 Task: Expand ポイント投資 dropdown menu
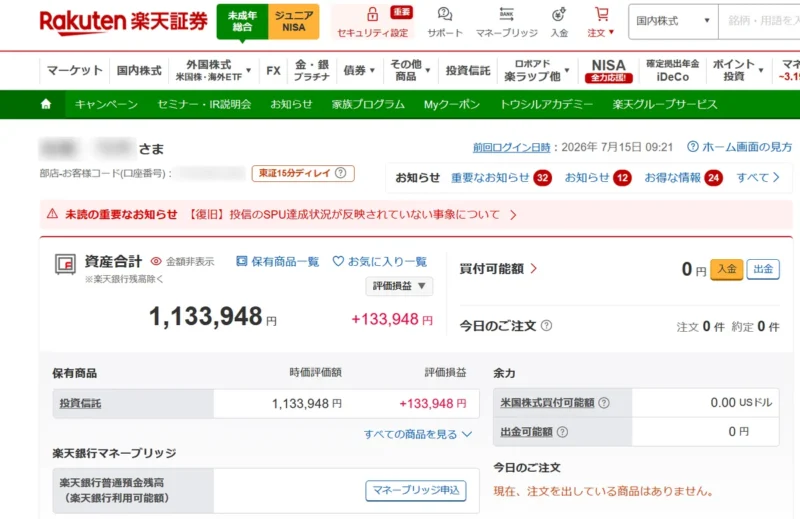tap(738, 70)
